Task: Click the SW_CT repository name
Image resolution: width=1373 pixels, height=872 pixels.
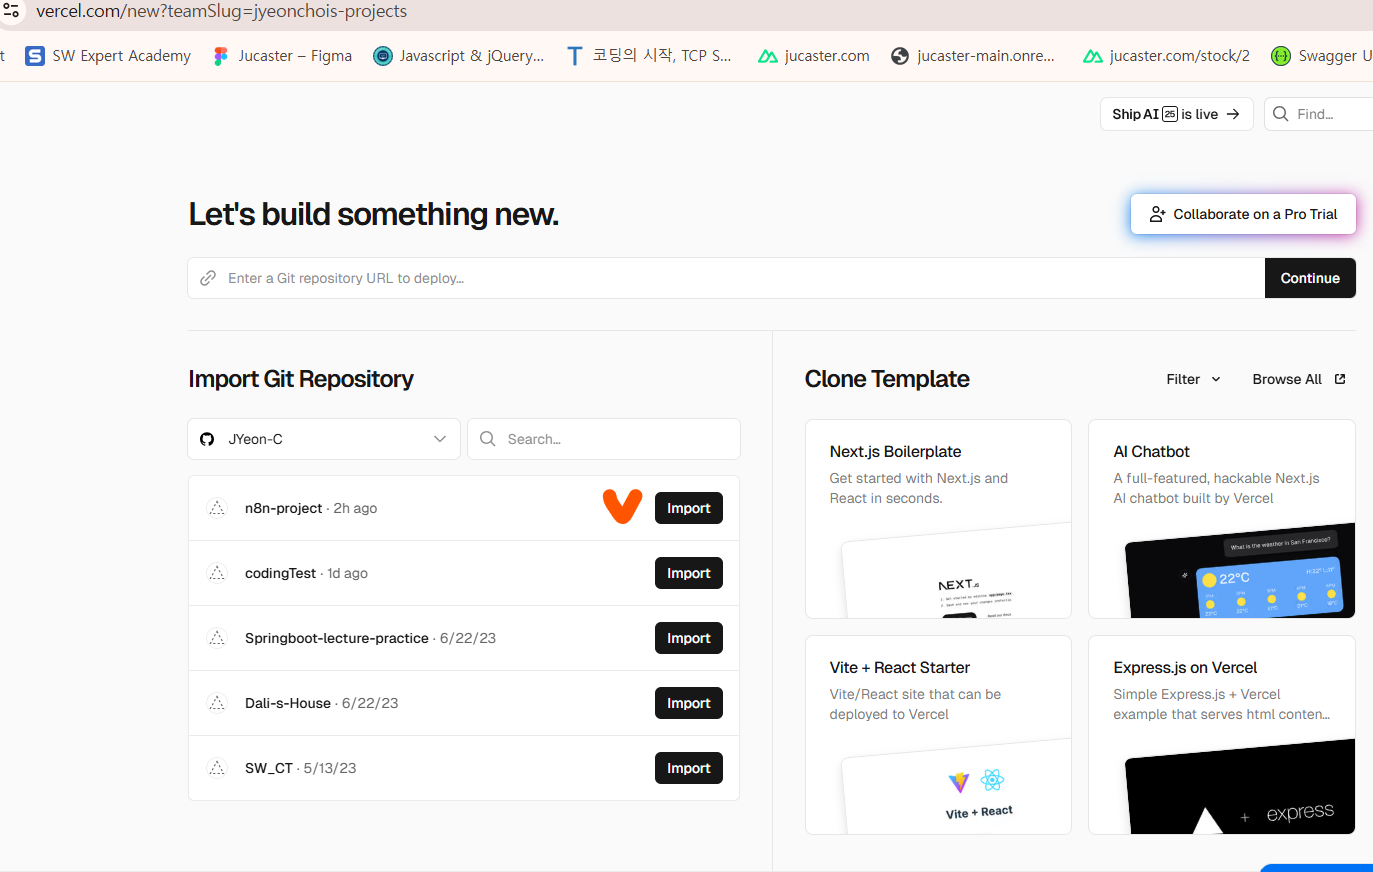Action: coord(268,768)
